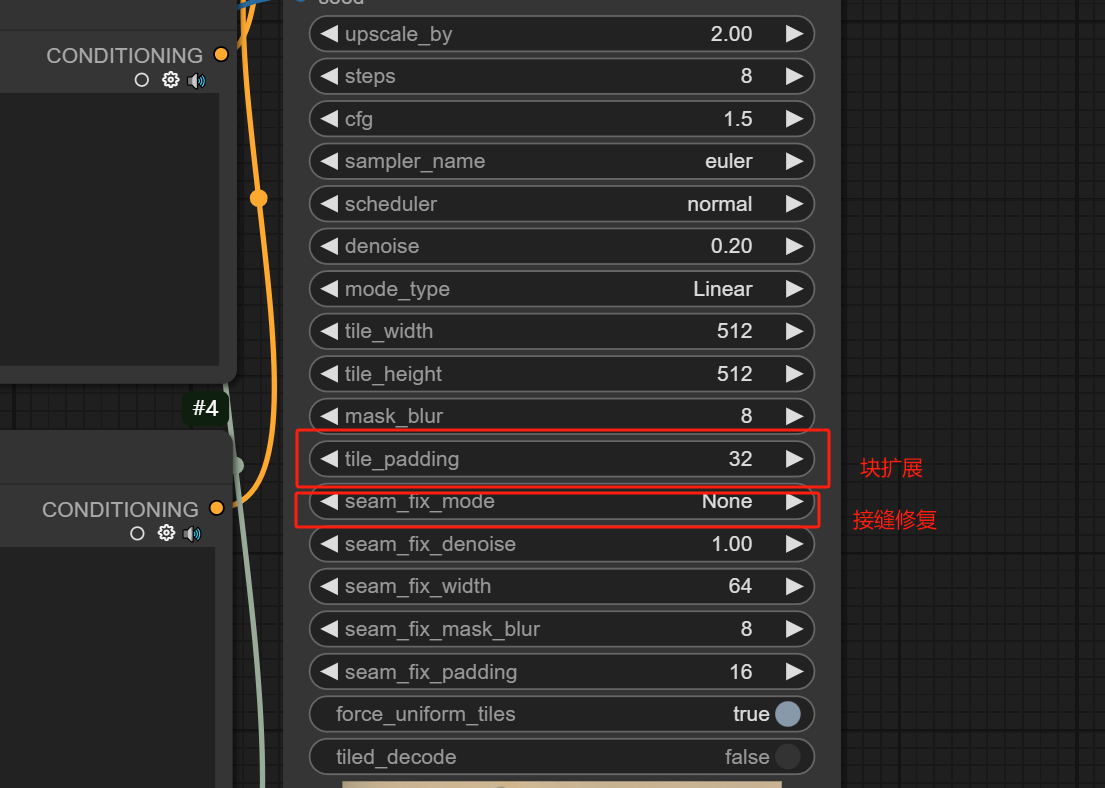Viewport: 1105px width, 788px height.
Task: Increase steps with the right arrow
Action: point(794,76)
